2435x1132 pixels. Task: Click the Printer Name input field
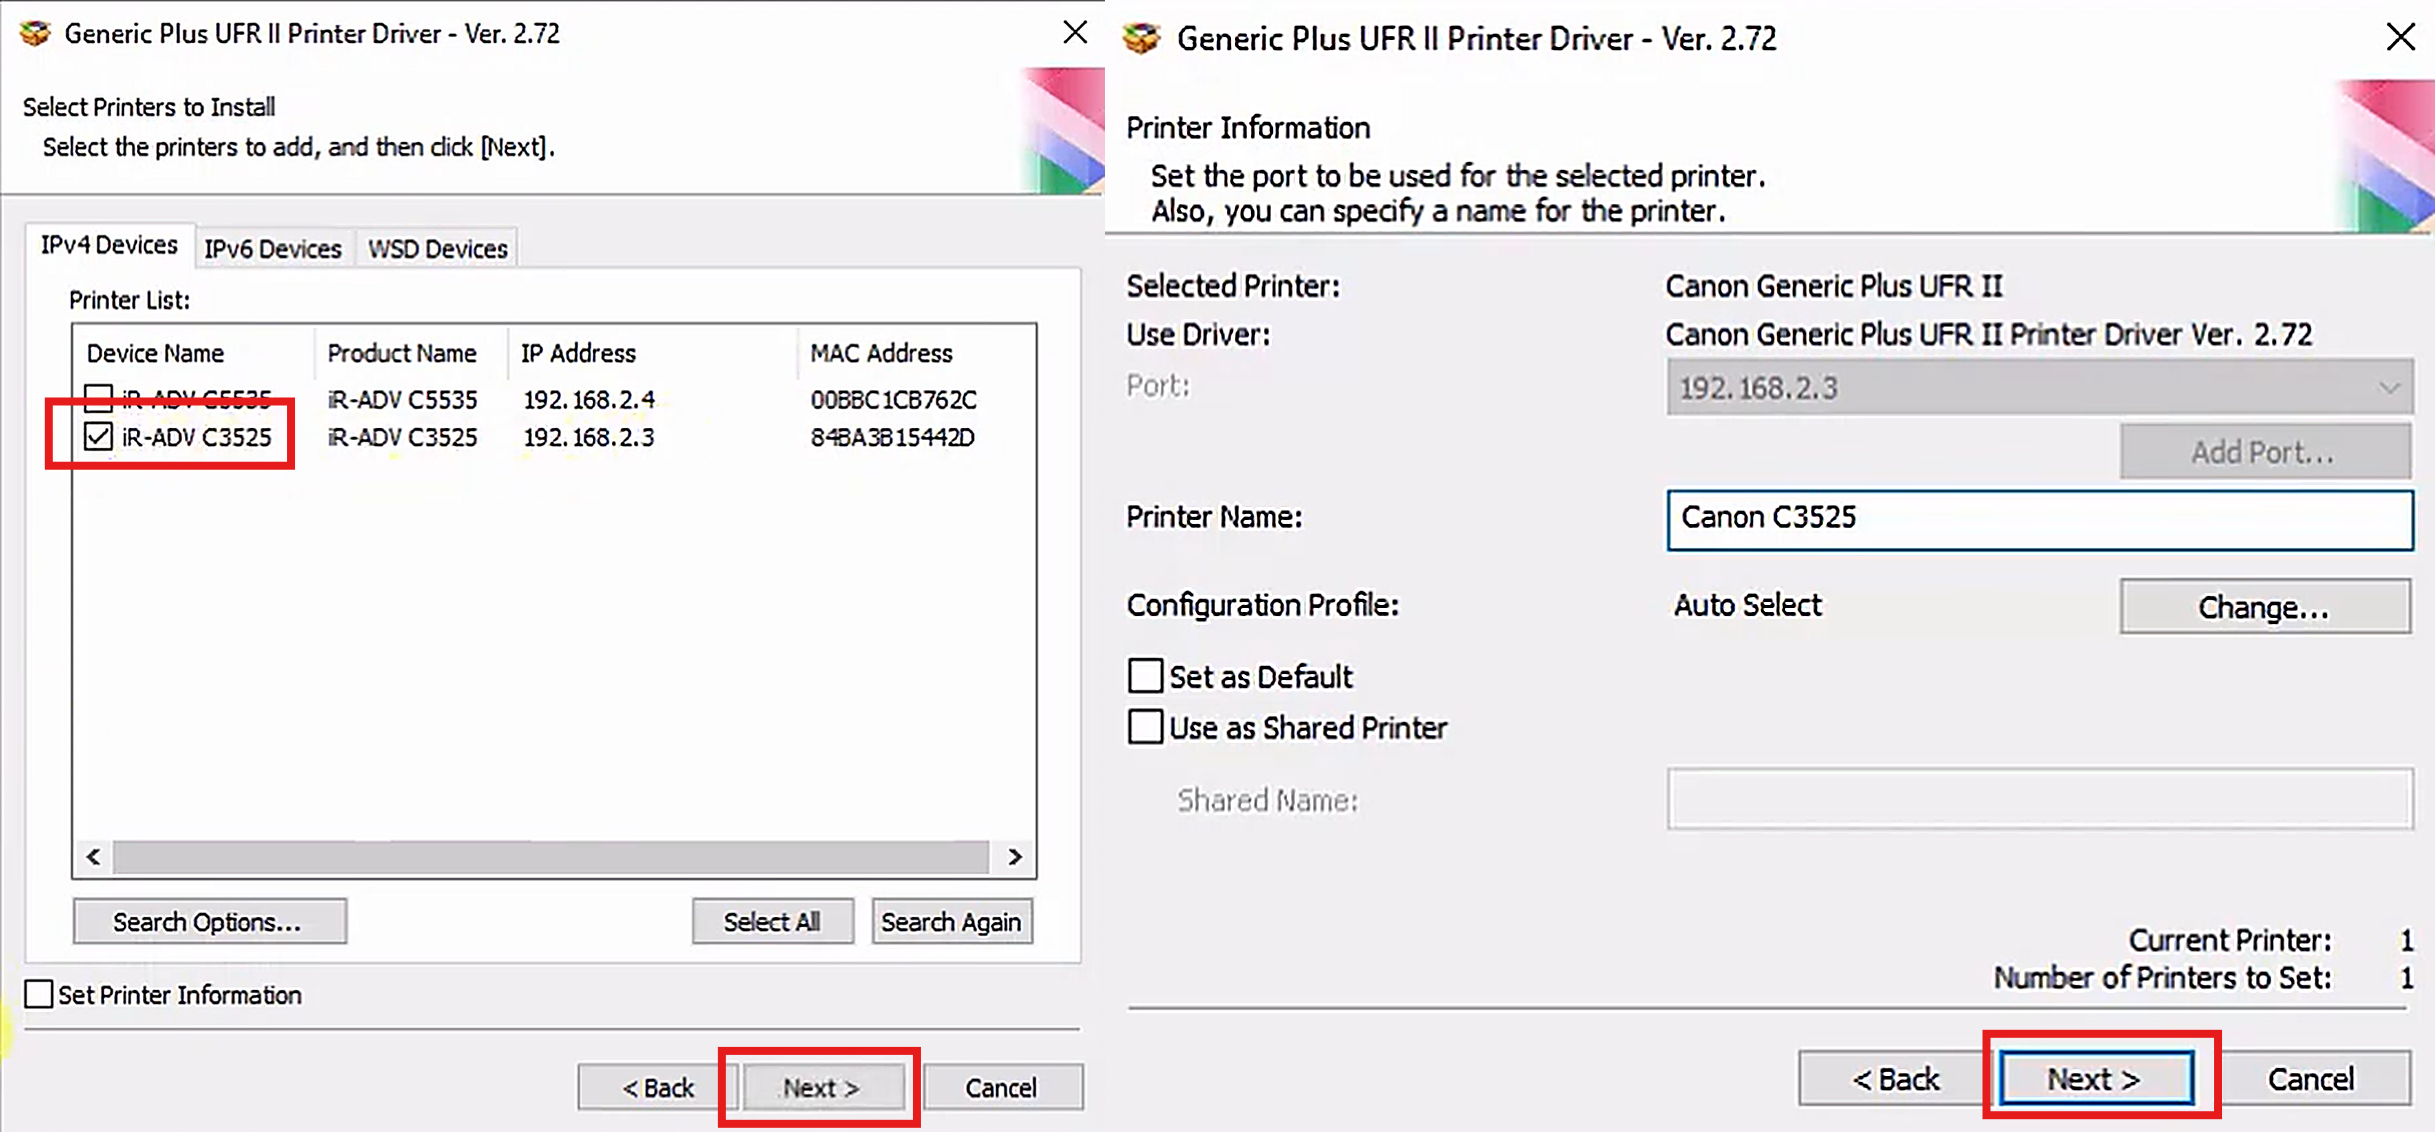[2039, 519]
